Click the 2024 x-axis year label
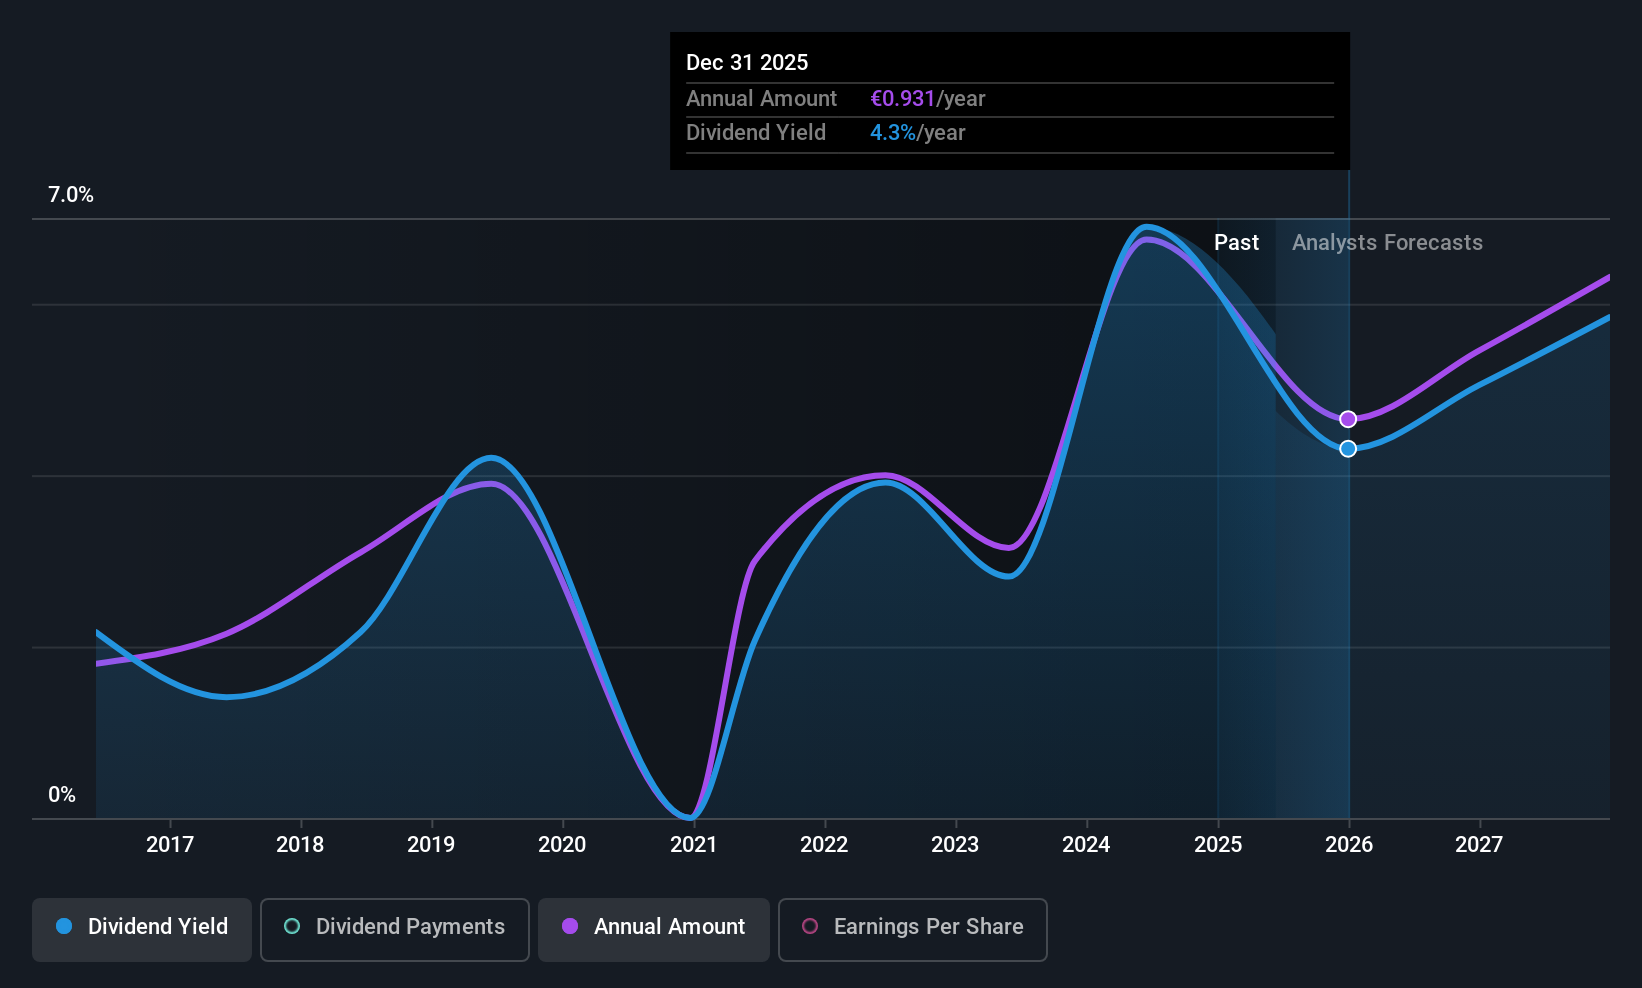Viewport: 1642px width, 988px height. point(1086,845)
